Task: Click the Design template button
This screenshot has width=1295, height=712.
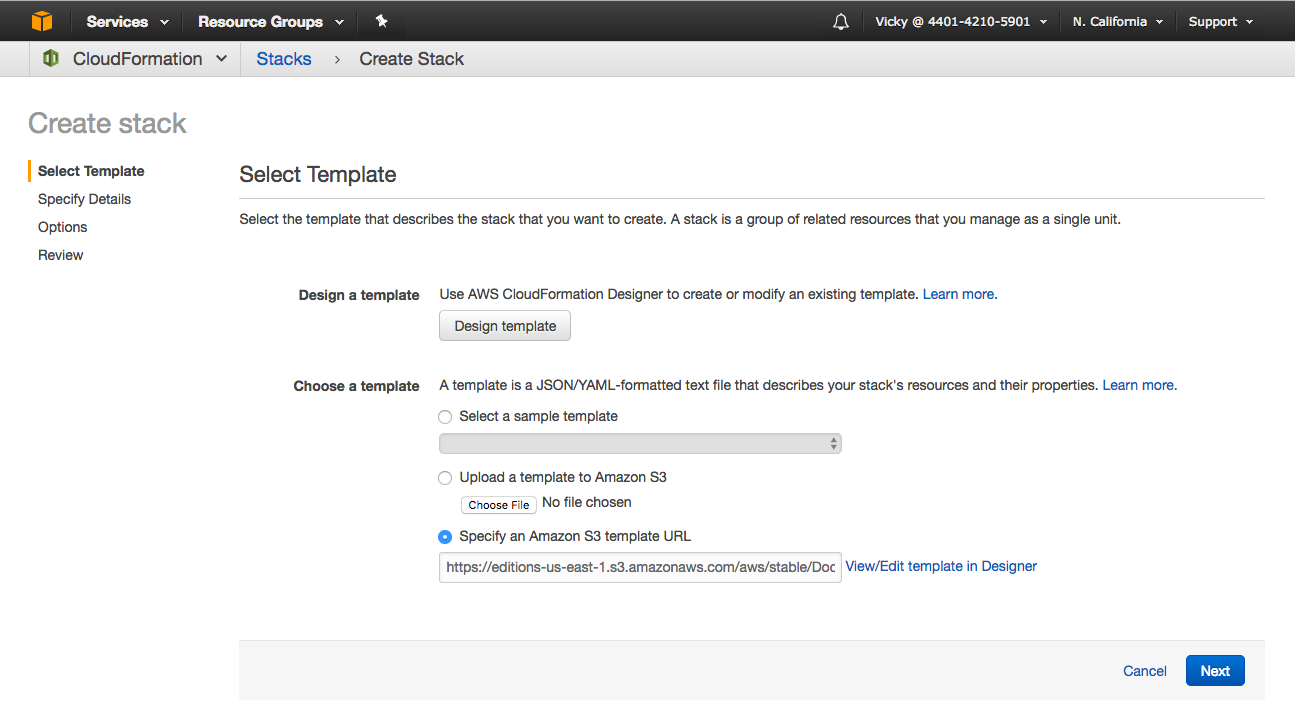Action: [x=505, y=326]
